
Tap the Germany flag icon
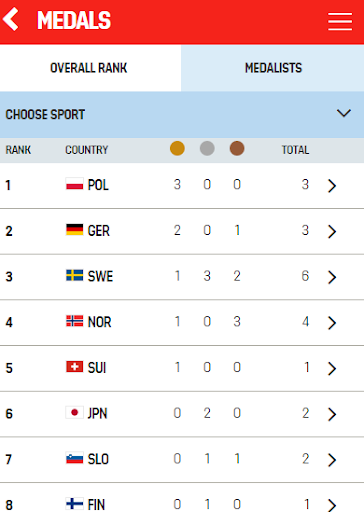[74, 230]
